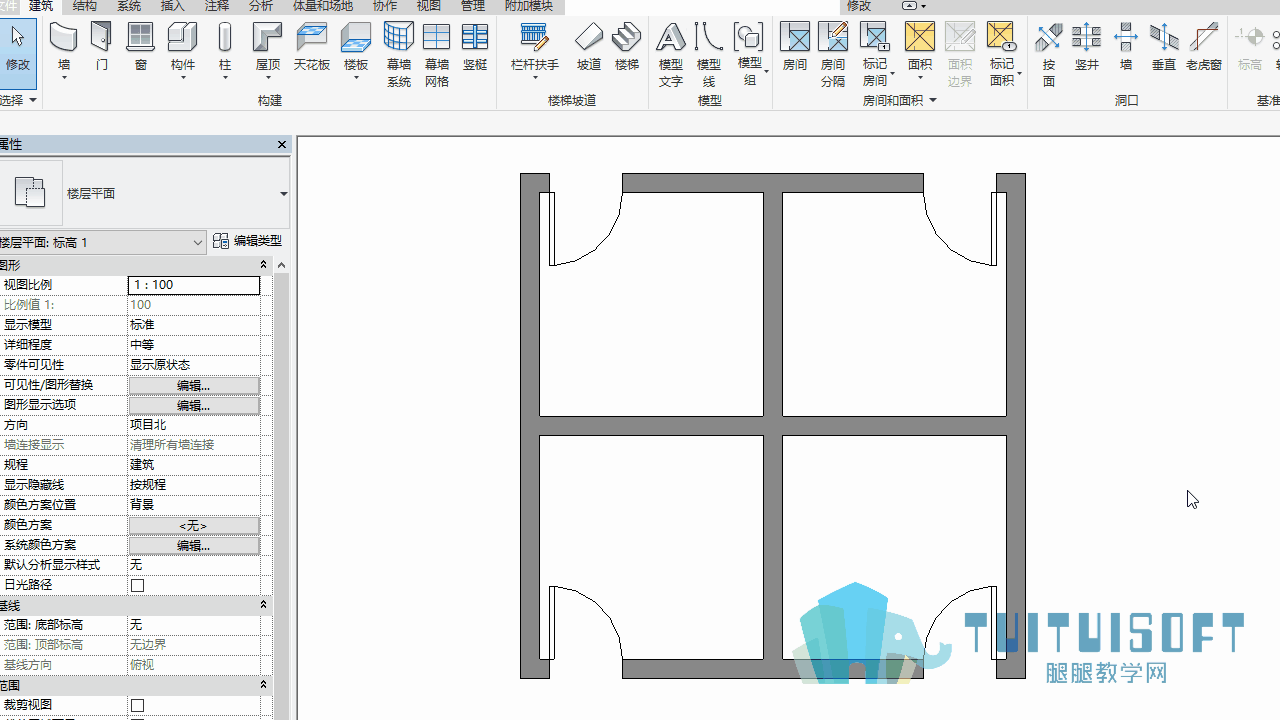1280x720 pixels.
Task: Click the 编辑类型 button
Action: (x=248, y=241)
